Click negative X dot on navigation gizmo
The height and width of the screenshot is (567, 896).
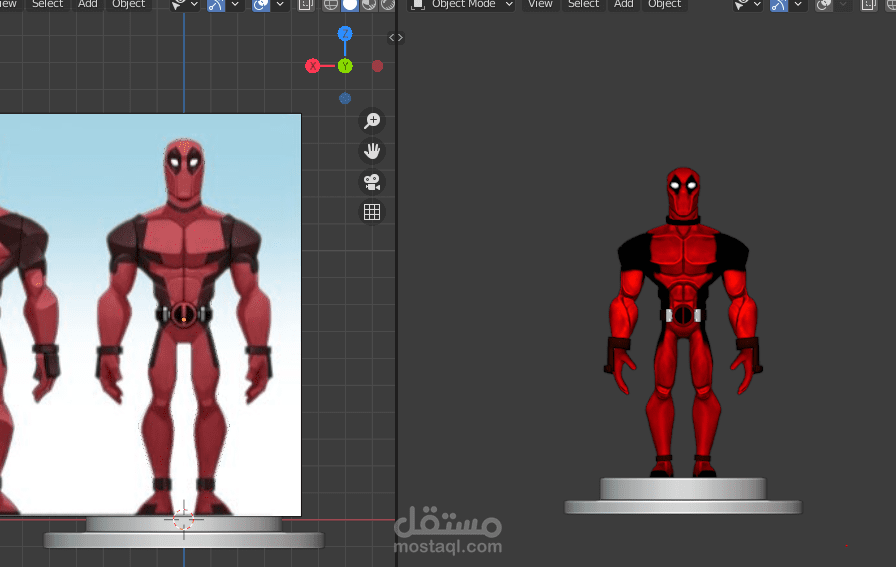click(377, 66)
